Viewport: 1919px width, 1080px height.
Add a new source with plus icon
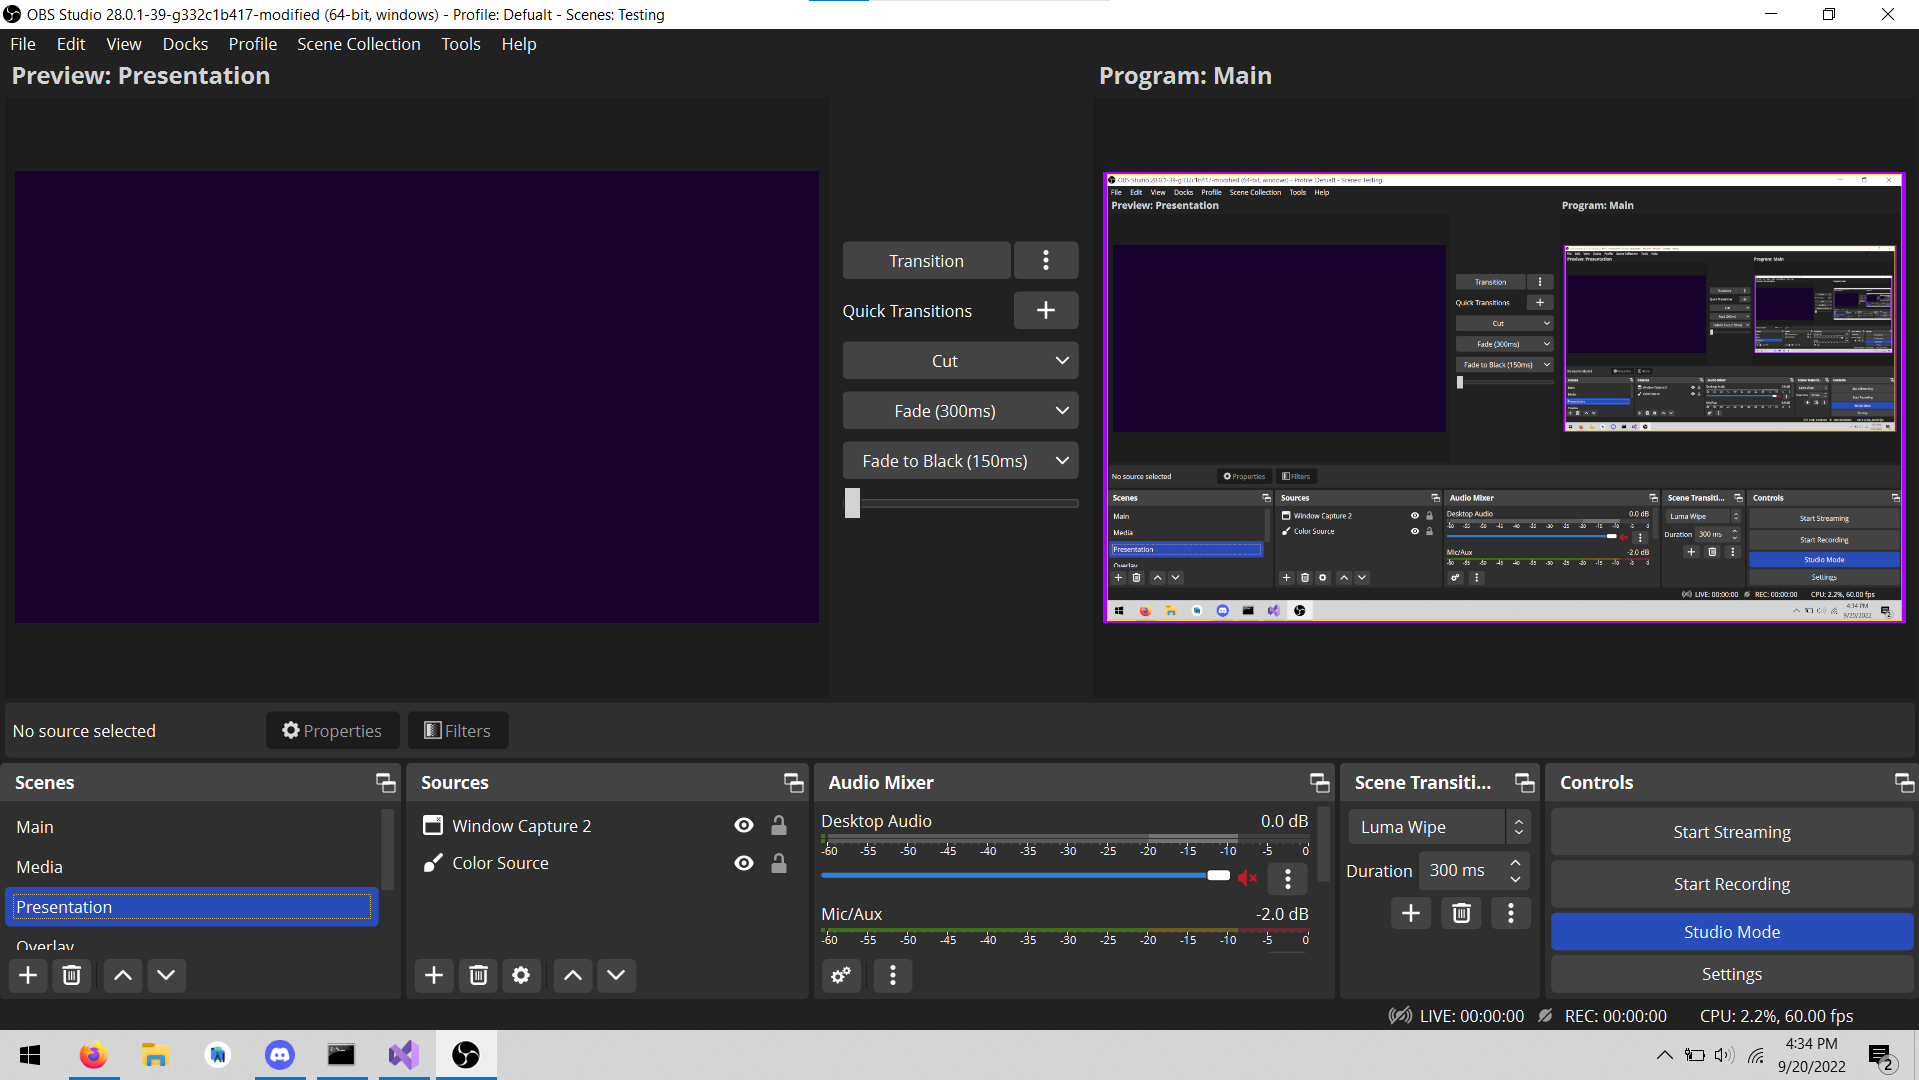(434, 975)
